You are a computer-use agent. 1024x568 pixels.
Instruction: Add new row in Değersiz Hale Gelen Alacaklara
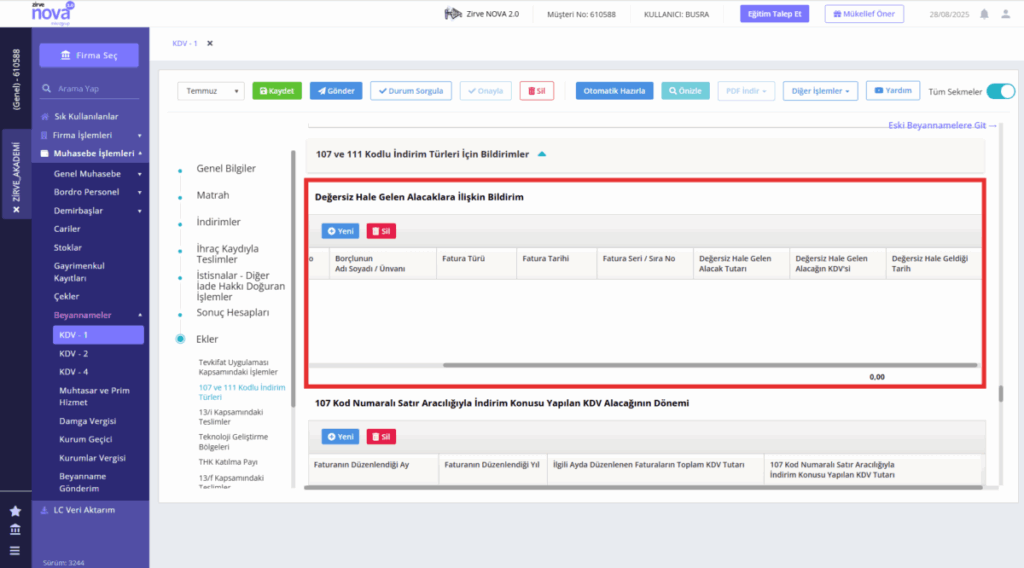click(x=340, y=231)
